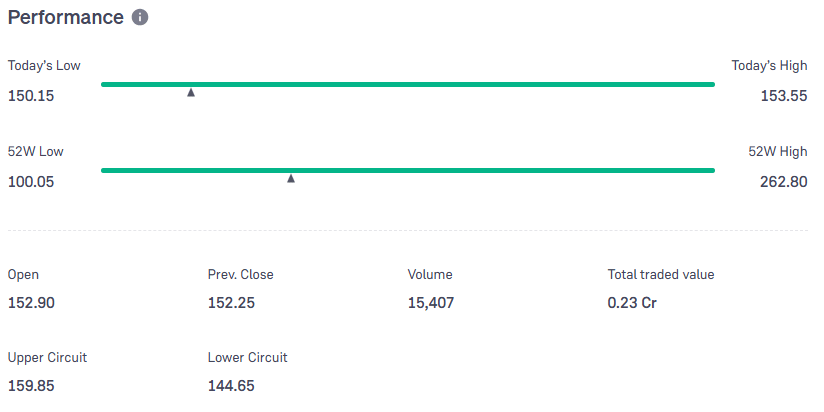
Task: Click the 52W Low value 100.05
Action: 31,182
